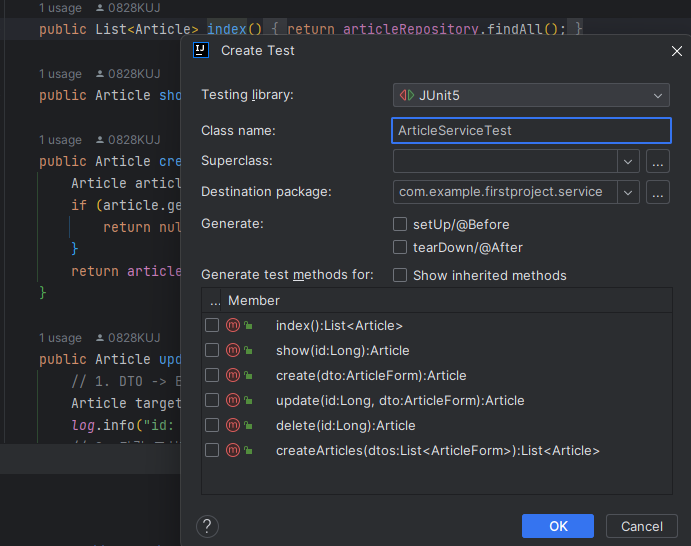Click the JUnit5 icon in Testing library

(407, 95)
